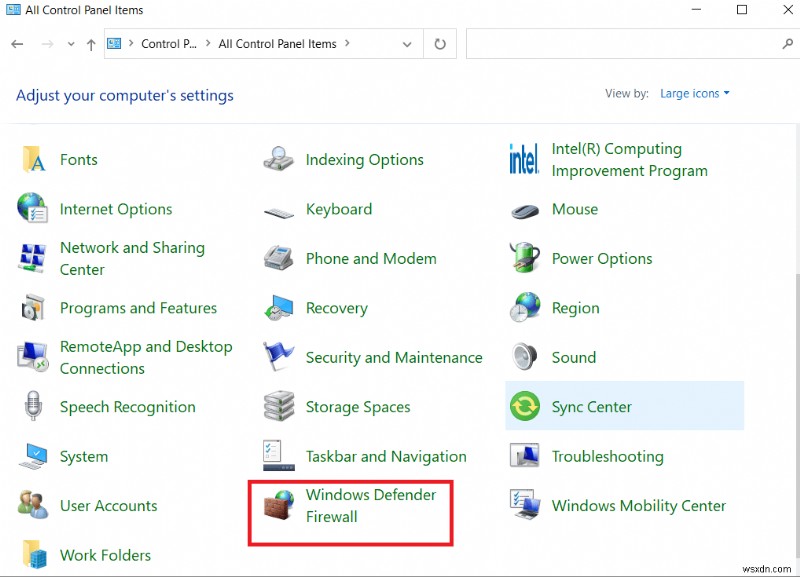The height and width of the screenshot is (577, 800).
Task: Open the Troubleshooting link
Action: 607,456
